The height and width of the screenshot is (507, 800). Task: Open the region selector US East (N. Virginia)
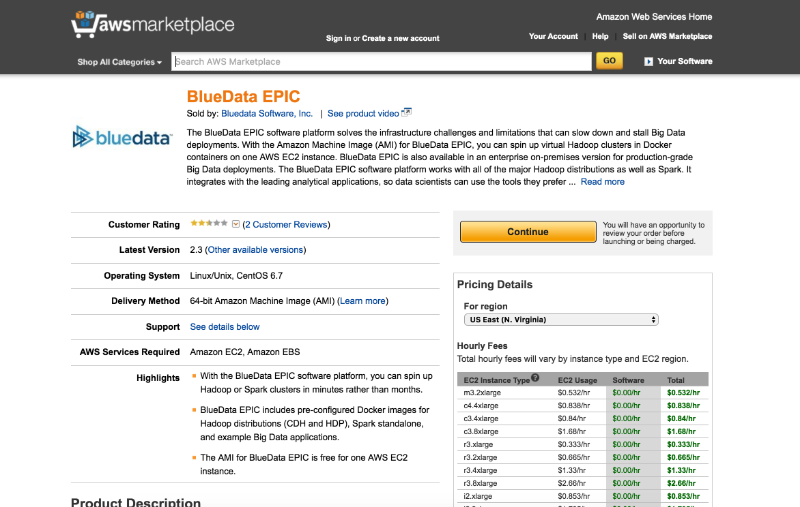click(x=561, y=320)
